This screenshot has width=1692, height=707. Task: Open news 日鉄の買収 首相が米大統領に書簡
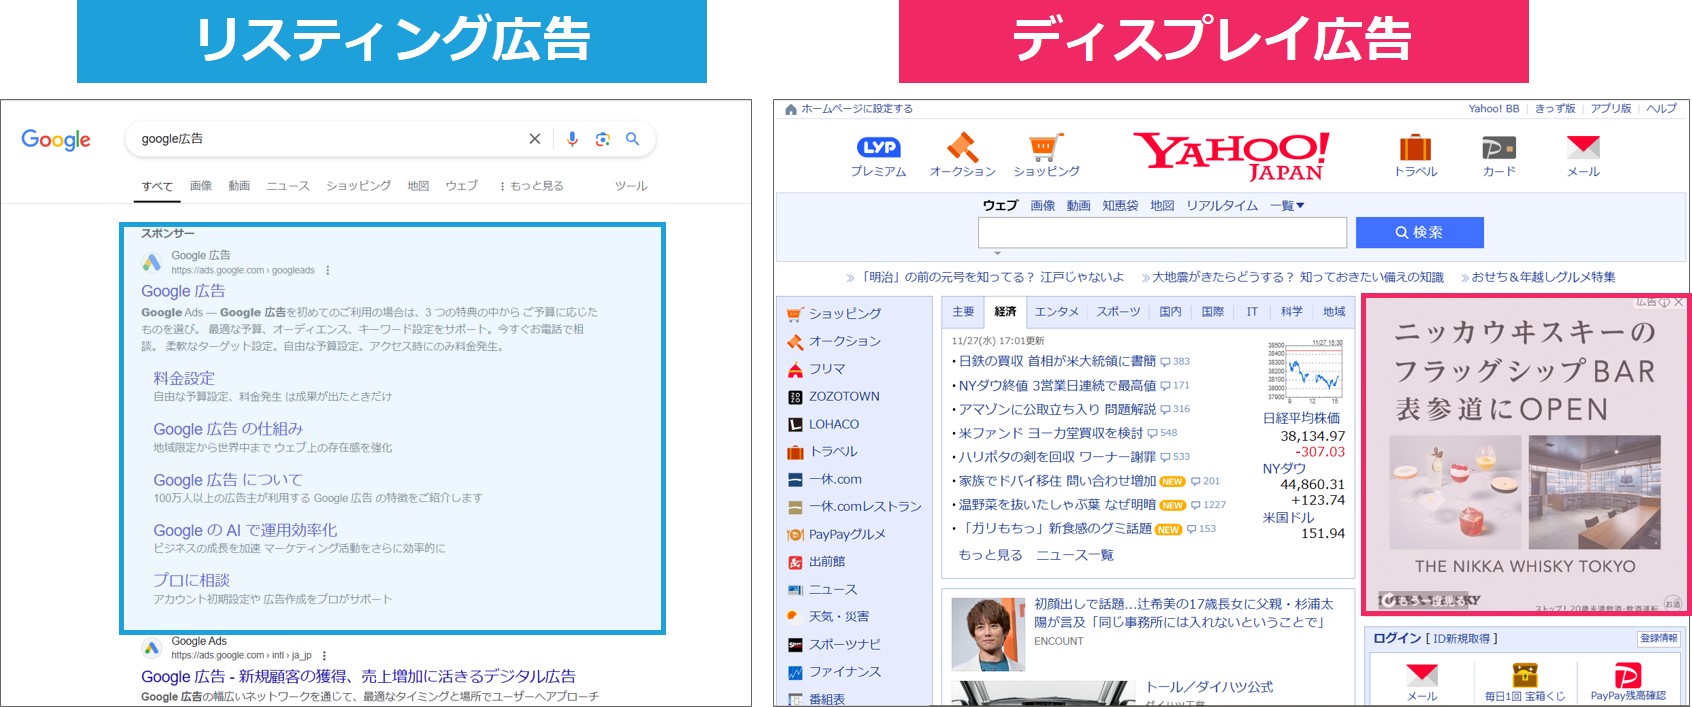tap(1057, 361)
